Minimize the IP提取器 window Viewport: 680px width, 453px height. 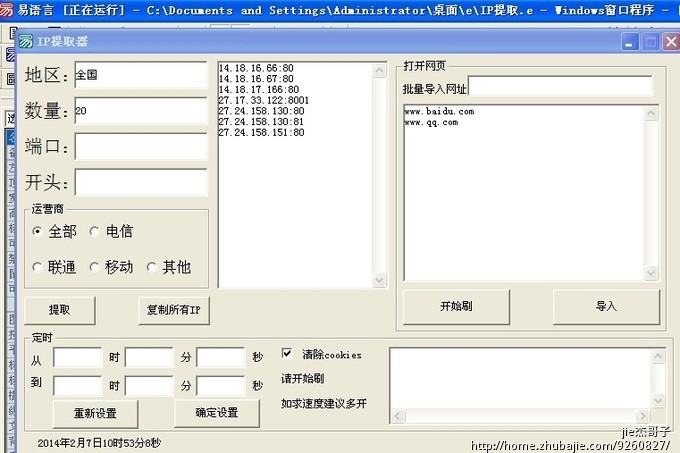point(630,42)
